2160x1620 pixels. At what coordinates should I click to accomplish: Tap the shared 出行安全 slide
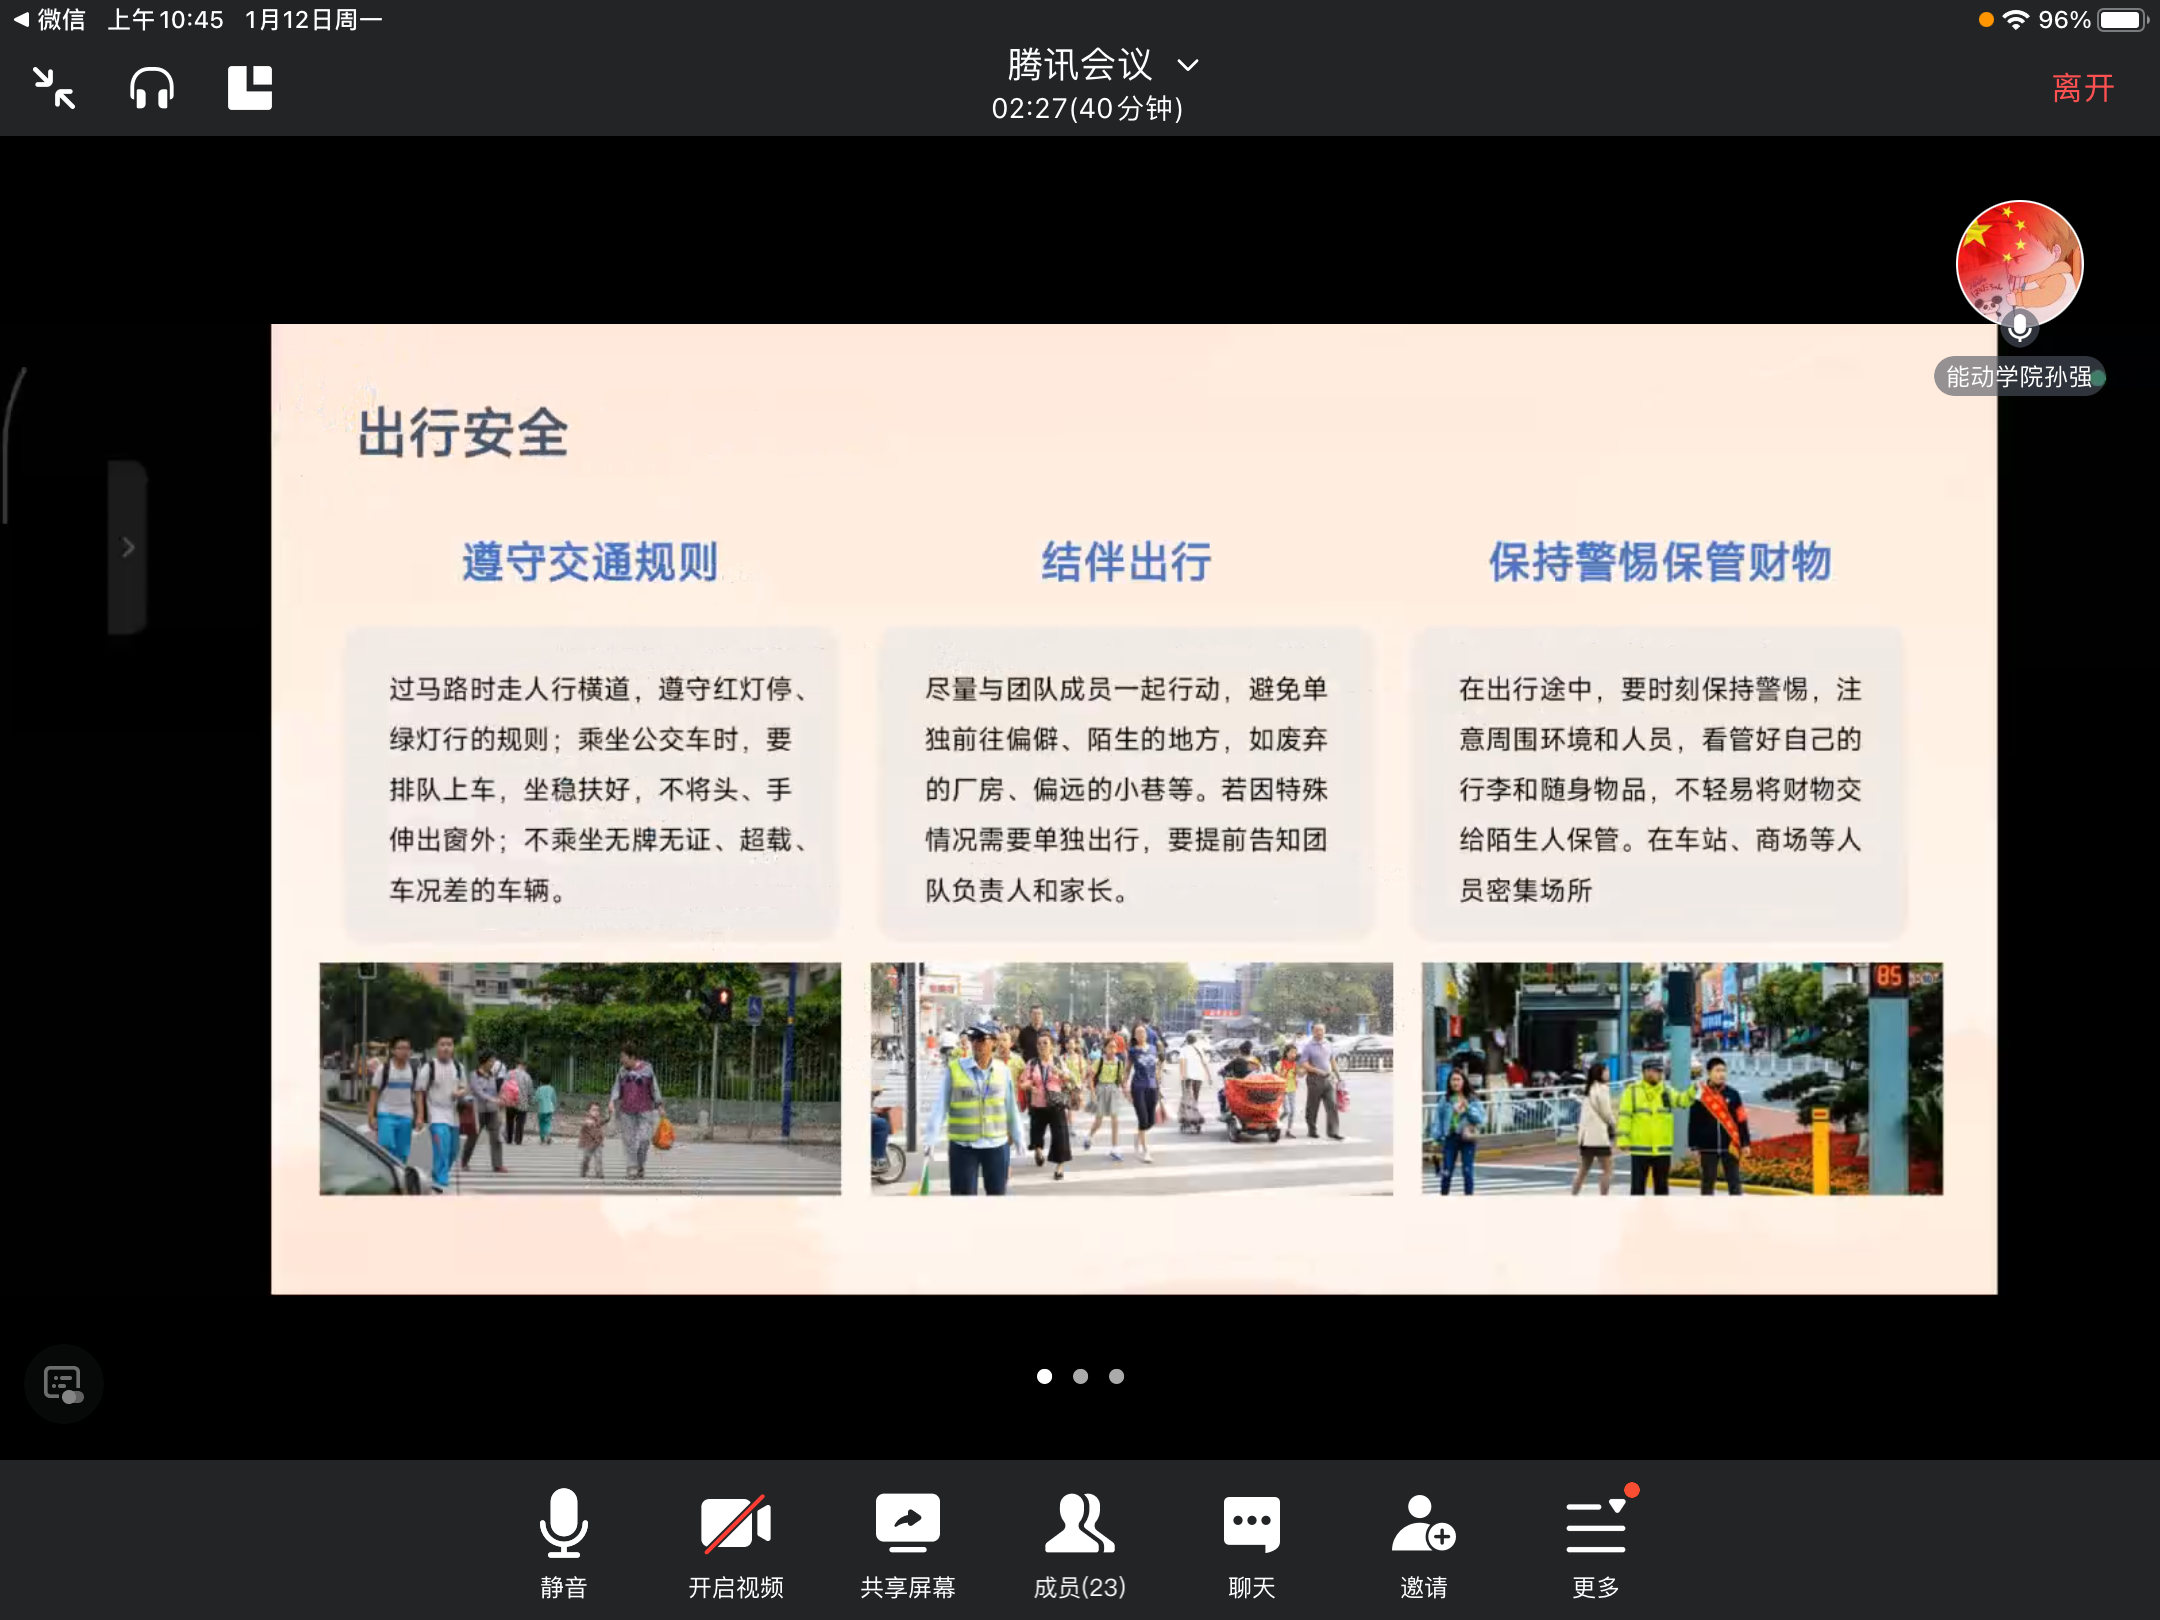[x=1133, y=808]
